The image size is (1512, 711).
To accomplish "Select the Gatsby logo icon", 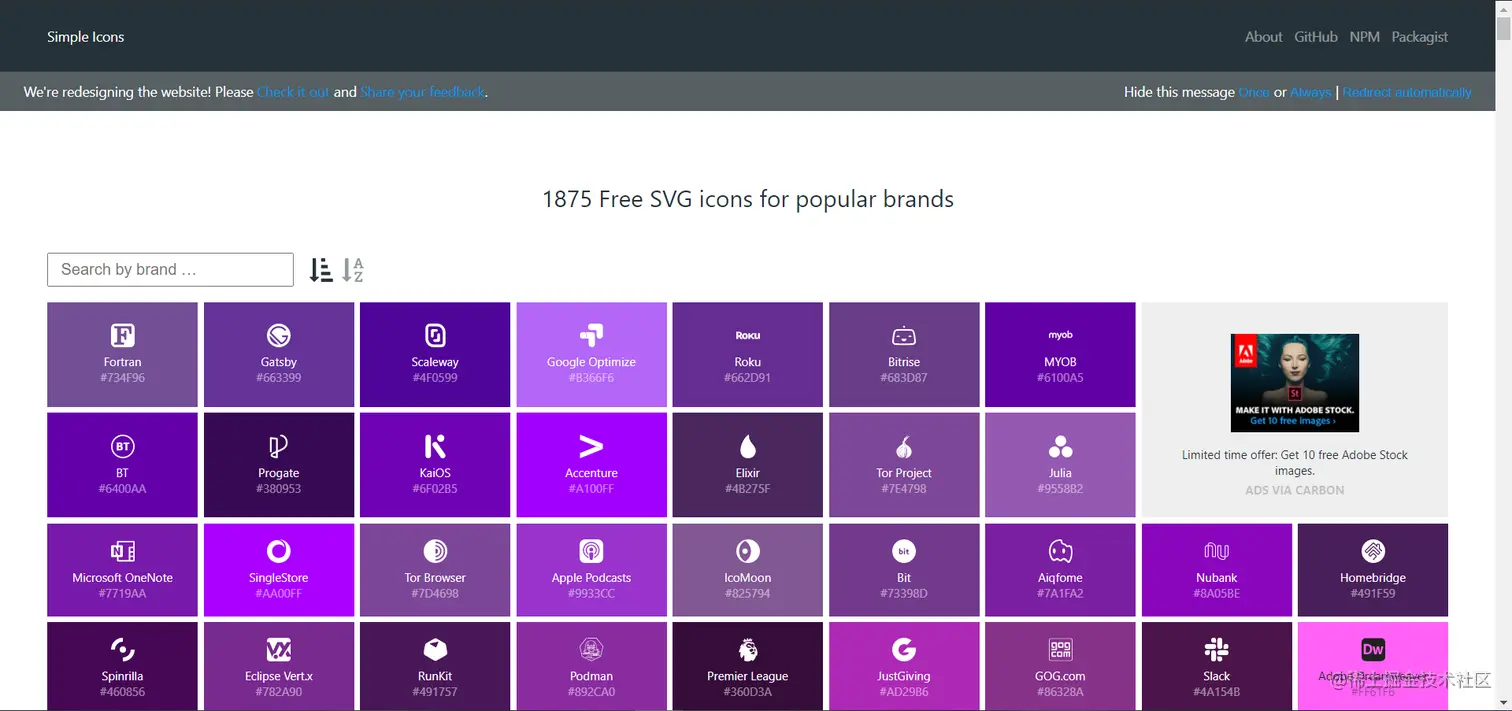I will (x=278, y=335).
